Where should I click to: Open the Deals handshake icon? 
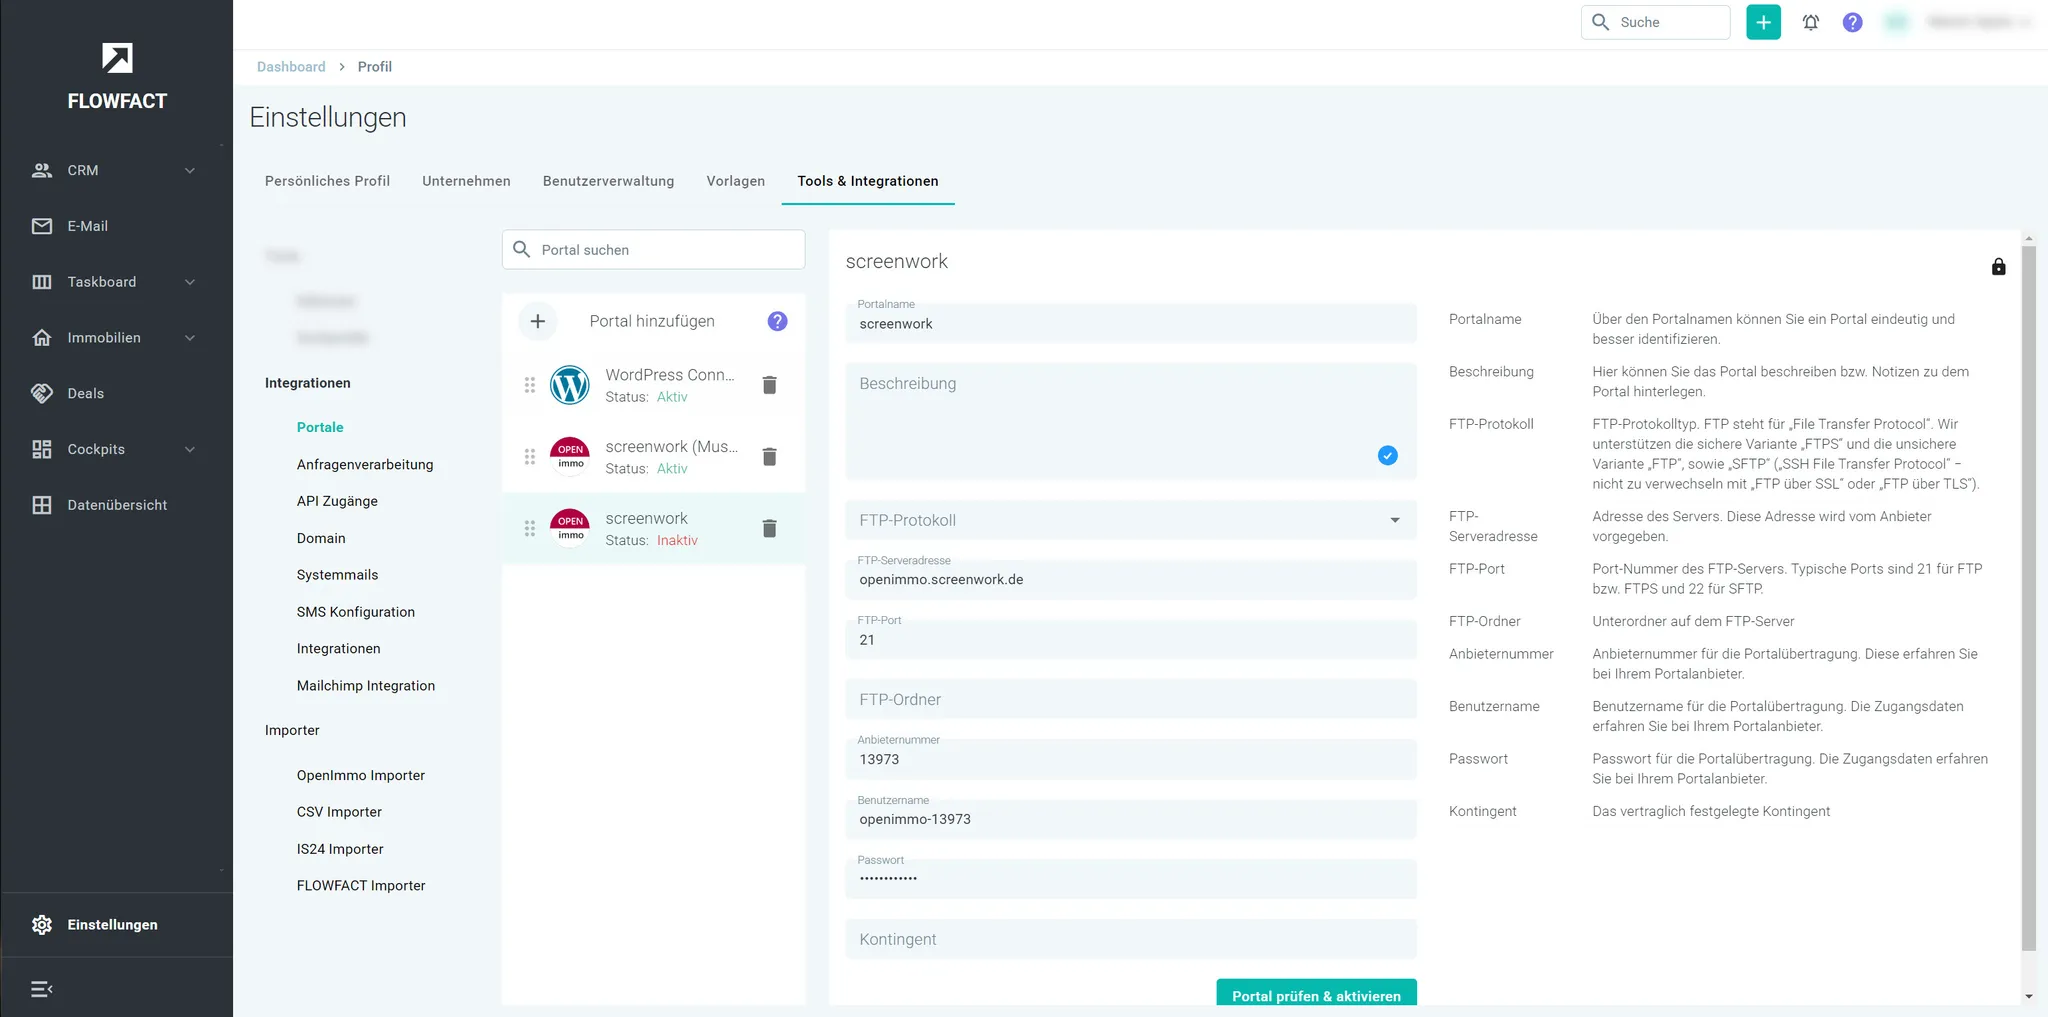(42, 393)
